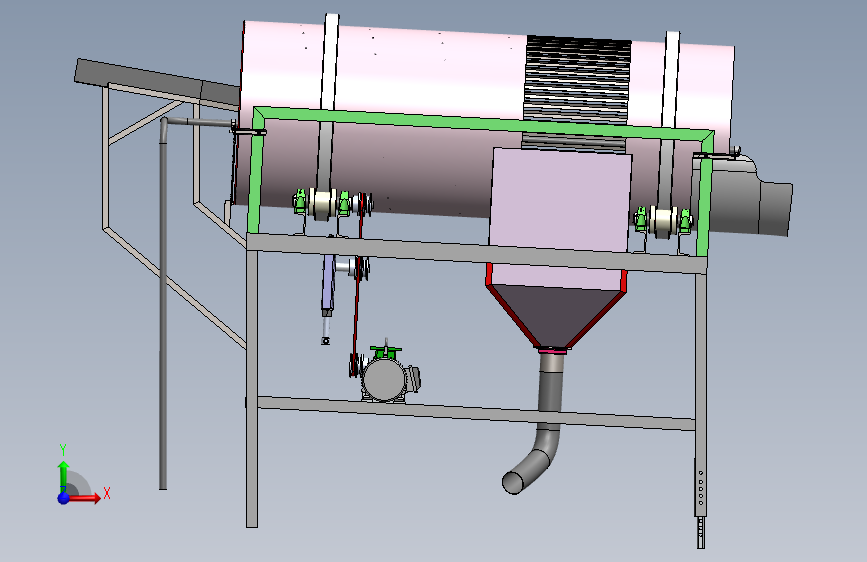Viewport: 867px width, 562px height.
Task: Select the upper gray frame beam
Action: [x=476, y=253]
